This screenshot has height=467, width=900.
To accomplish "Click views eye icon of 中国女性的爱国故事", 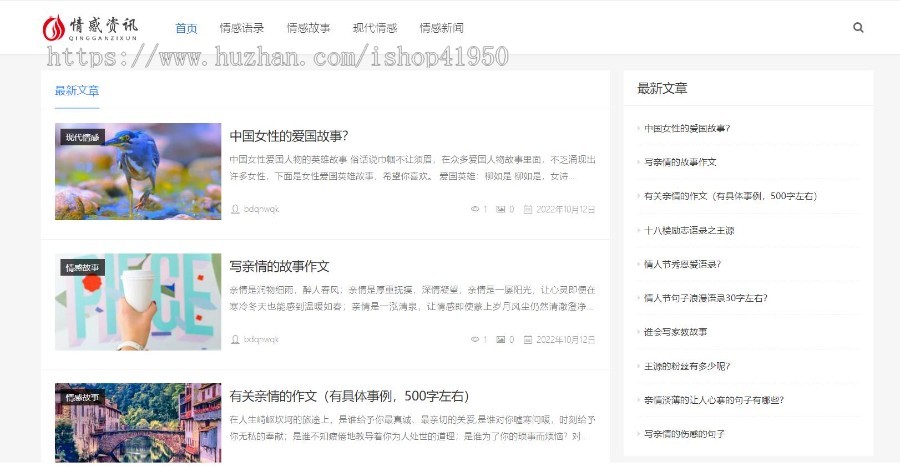I will pyautogui.click(x=475, y=209).
